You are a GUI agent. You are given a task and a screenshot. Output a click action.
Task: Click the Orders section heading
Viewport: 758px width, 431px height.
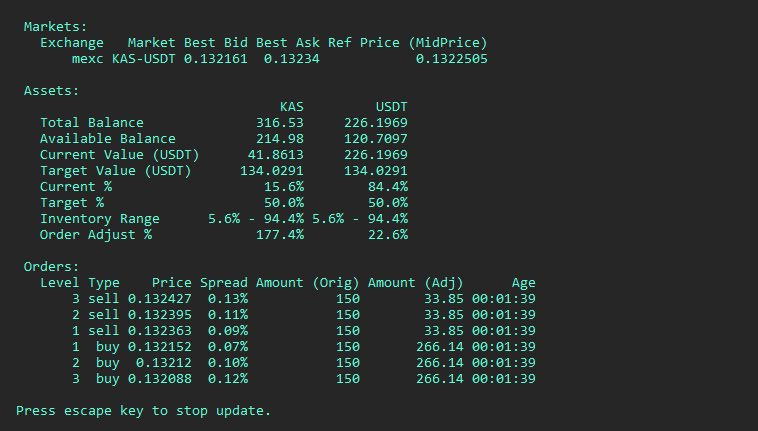[51, 267]
